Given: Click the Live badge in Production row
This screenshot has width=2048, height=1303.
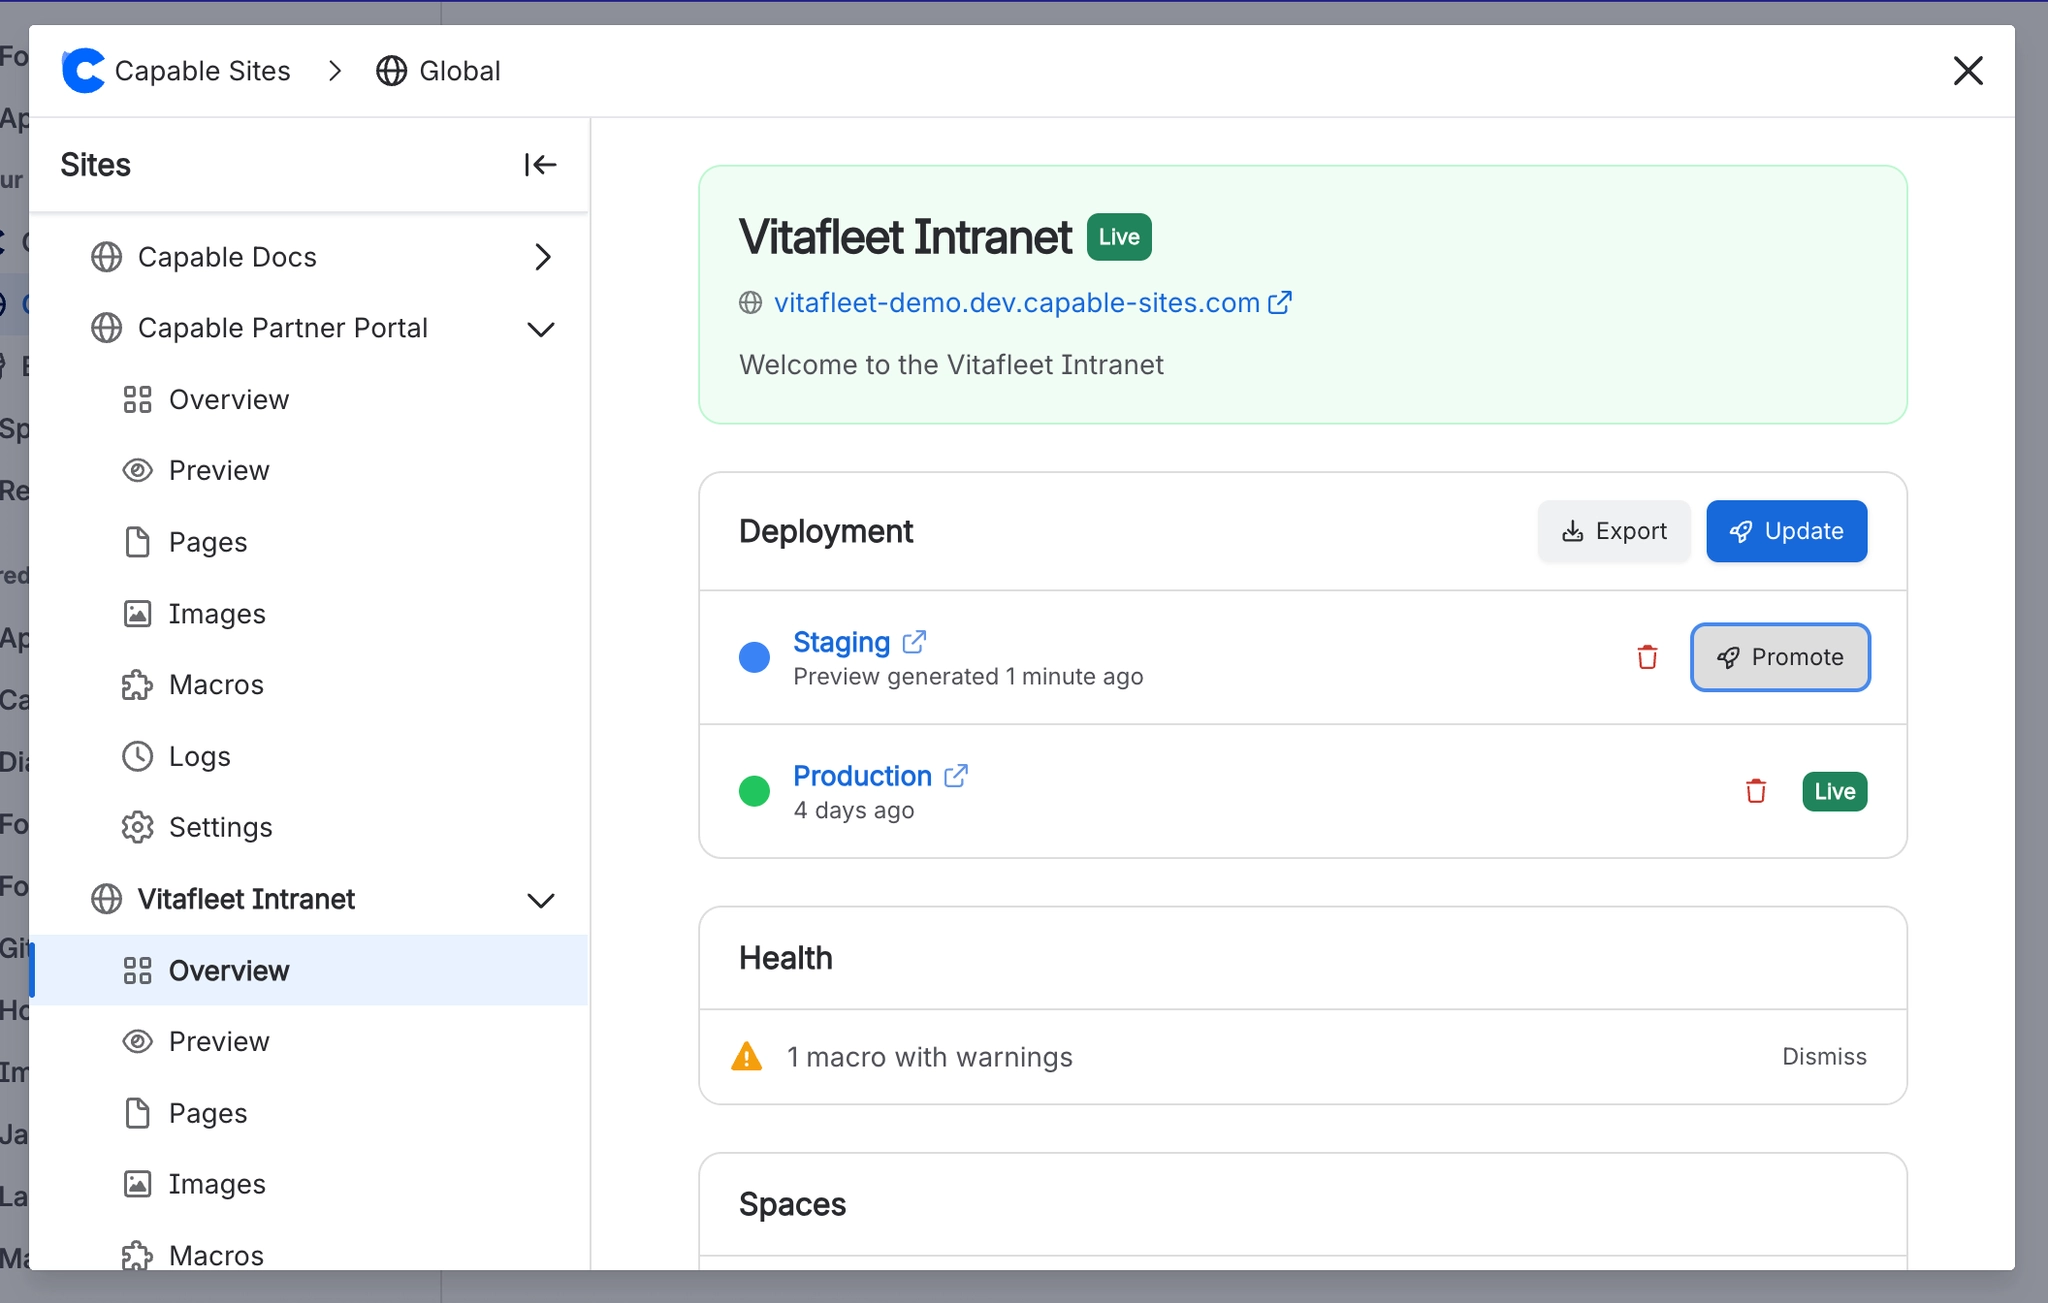Looking at the screenshot, I should coord(1834,791).
